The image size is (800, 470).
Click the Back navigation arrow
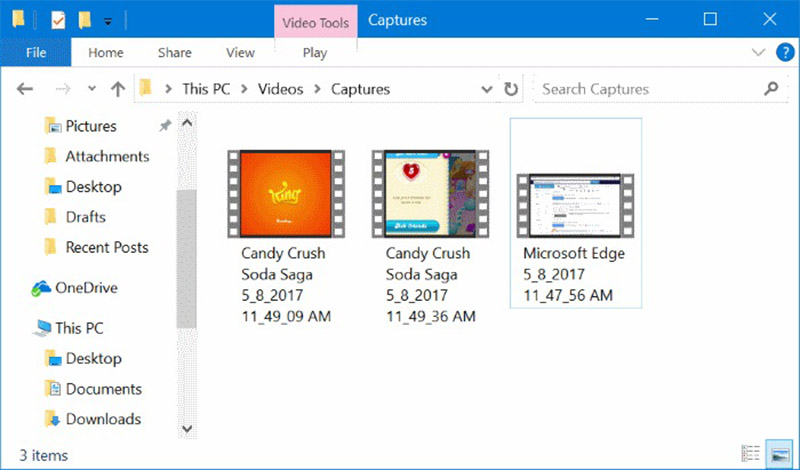click(26, 89)
